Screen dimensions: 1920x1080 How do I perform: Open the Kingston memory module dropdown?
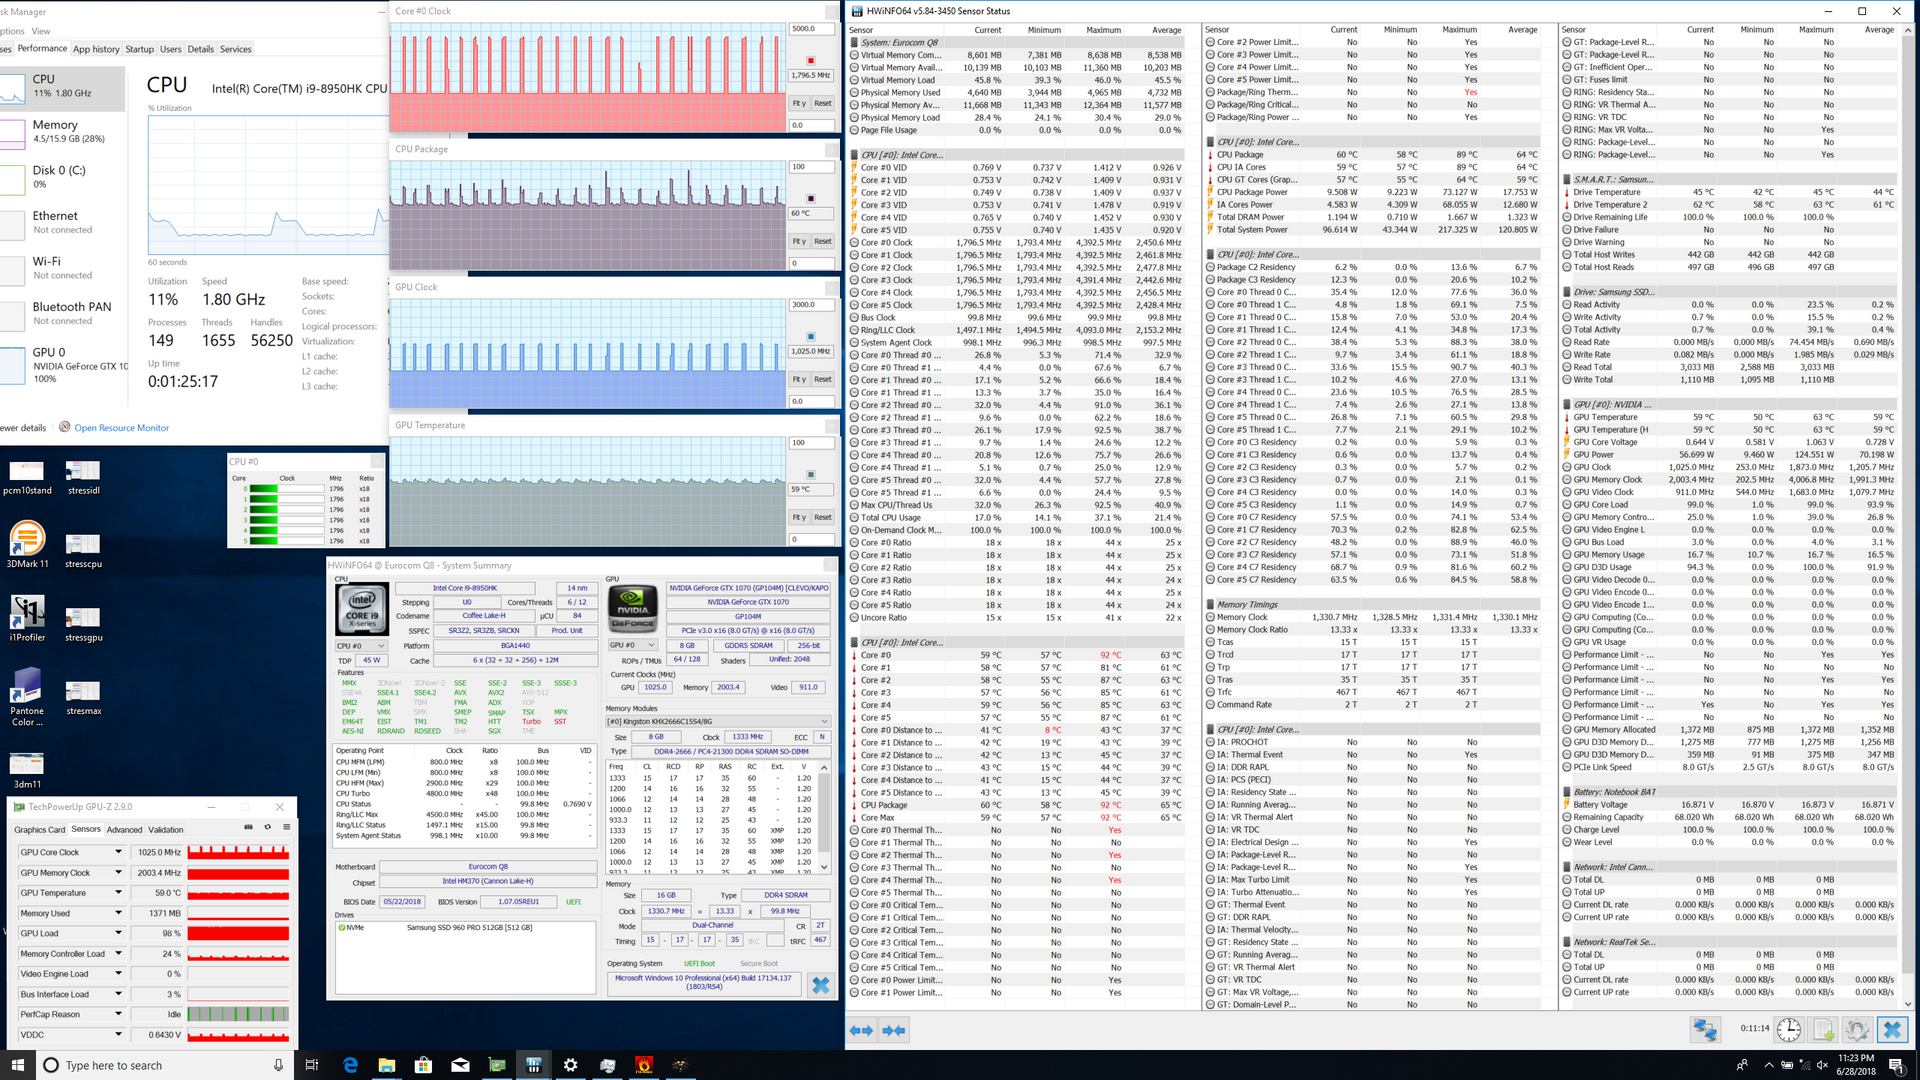tap(718, 721)
